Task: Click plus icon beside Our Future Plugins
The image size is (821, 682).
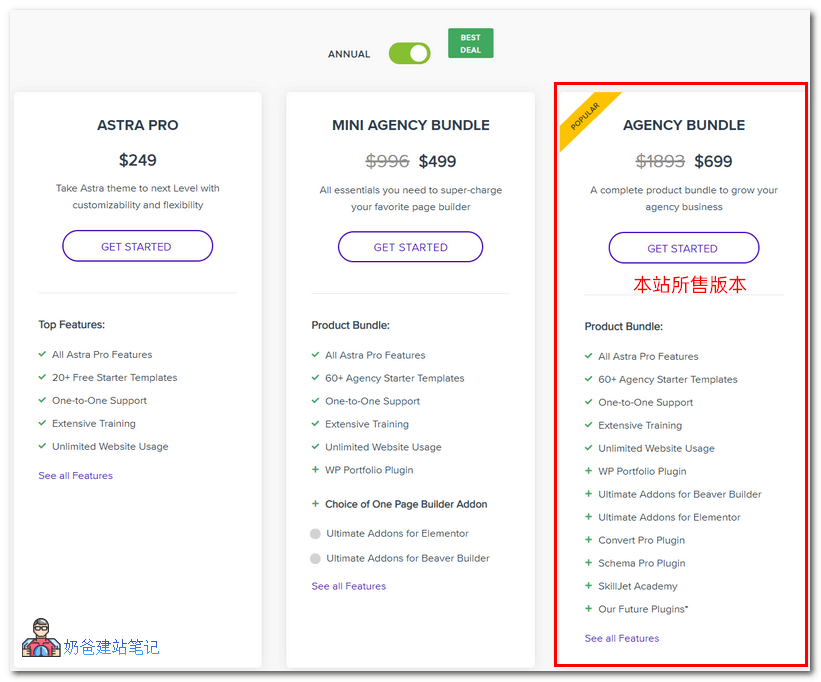Action: [x=589, y=609]
